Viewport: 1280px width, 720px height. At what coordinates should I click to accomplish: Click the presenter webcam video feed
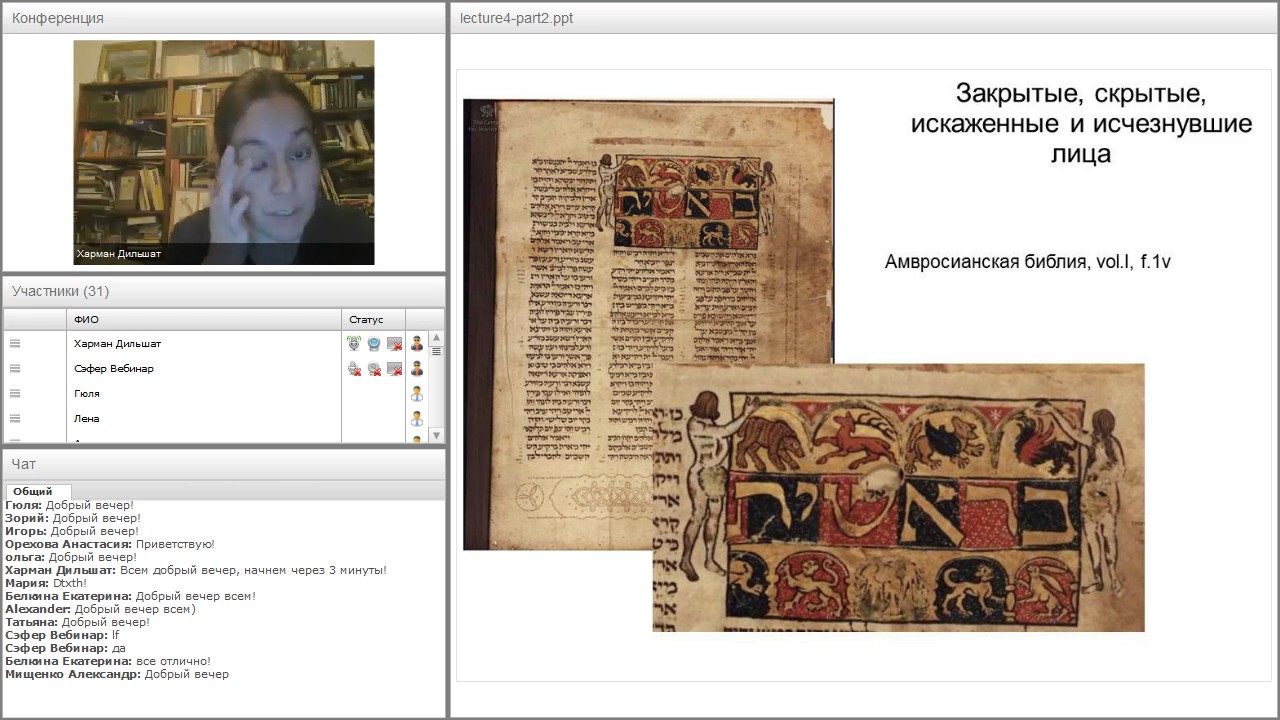tap(224, 152)
